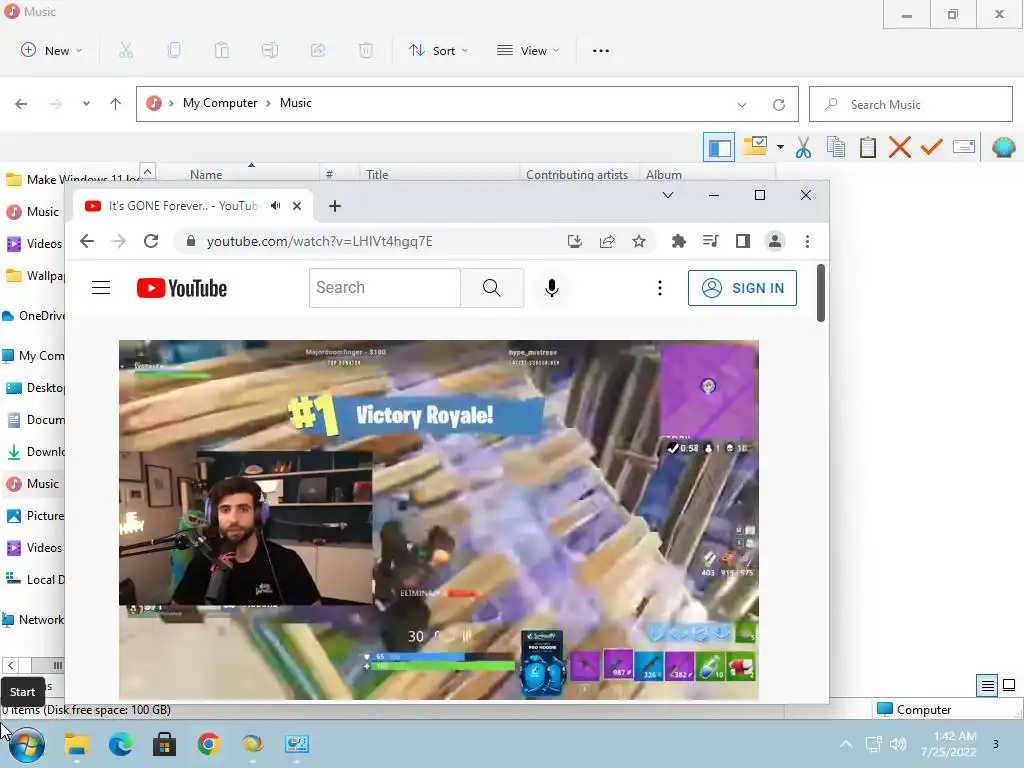Click the Rename icon in top ribbon
The width and height of the screenshot is (1024, 768).
[270, 50]
